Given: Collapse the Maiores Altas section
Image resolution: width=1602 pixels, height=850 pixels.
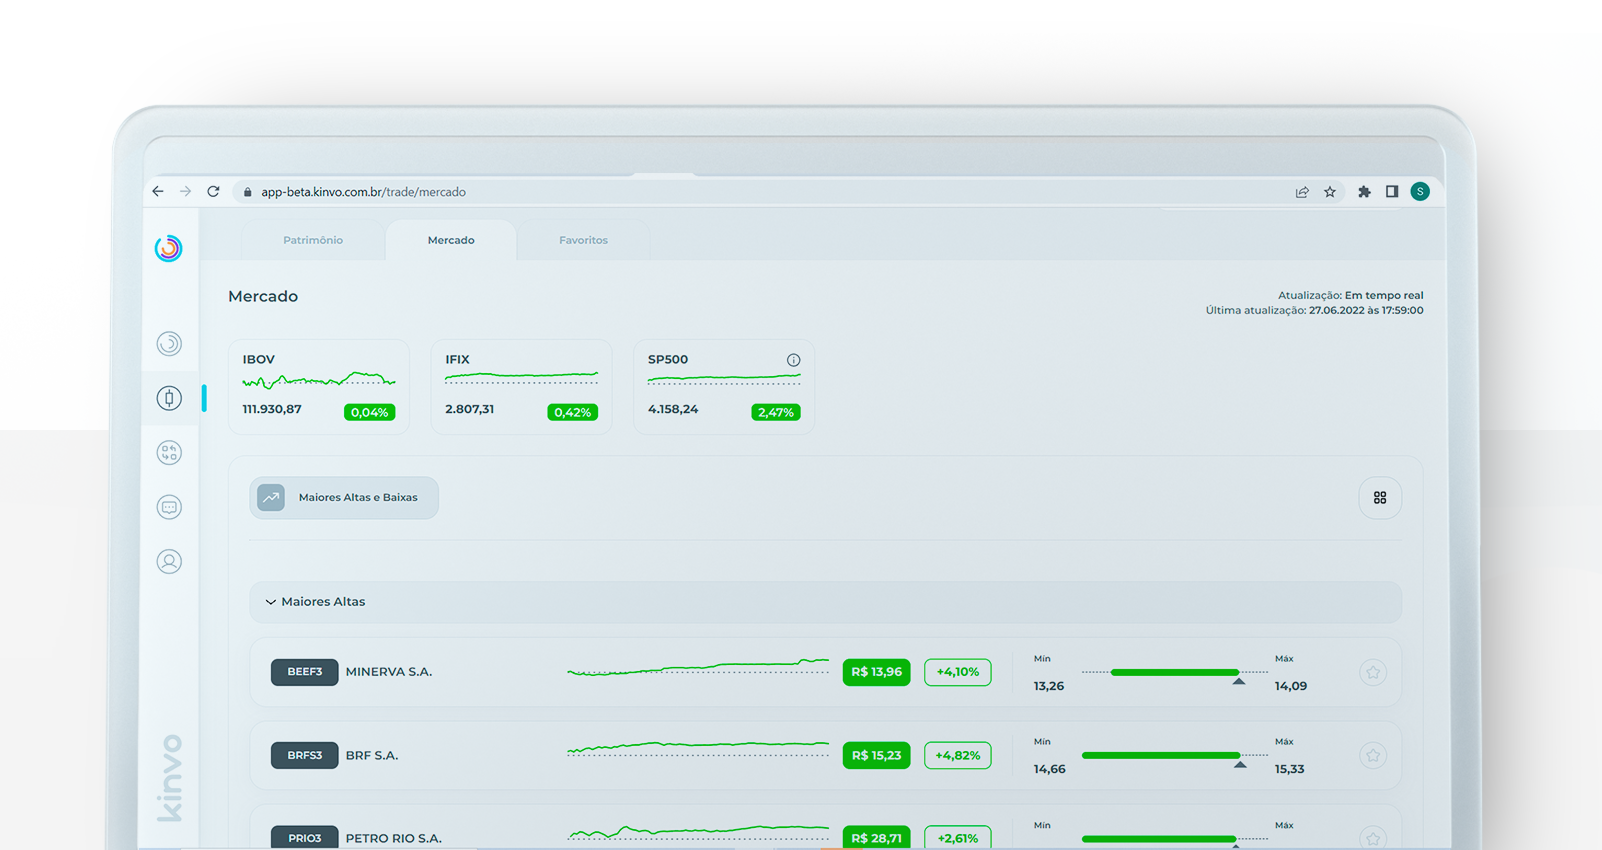Looking at the screenshot, I should [271, 602].
